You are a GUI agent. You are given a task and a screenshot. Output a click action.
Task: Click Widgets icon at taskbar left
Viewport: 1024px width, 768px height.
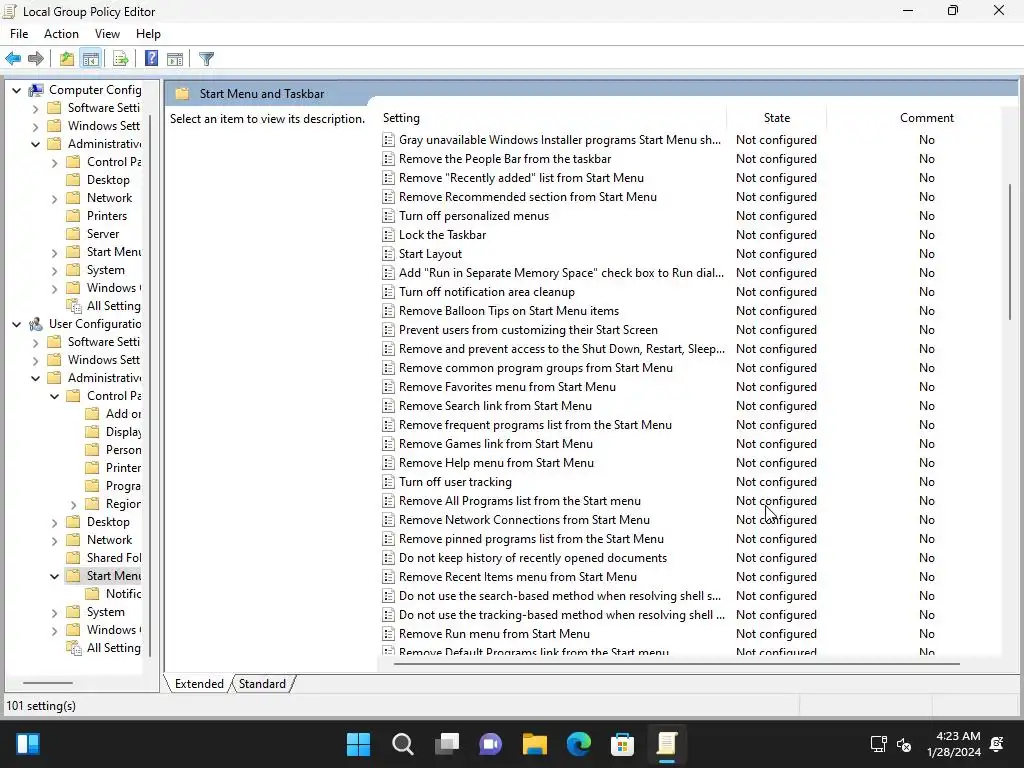(x=28, y=744)
